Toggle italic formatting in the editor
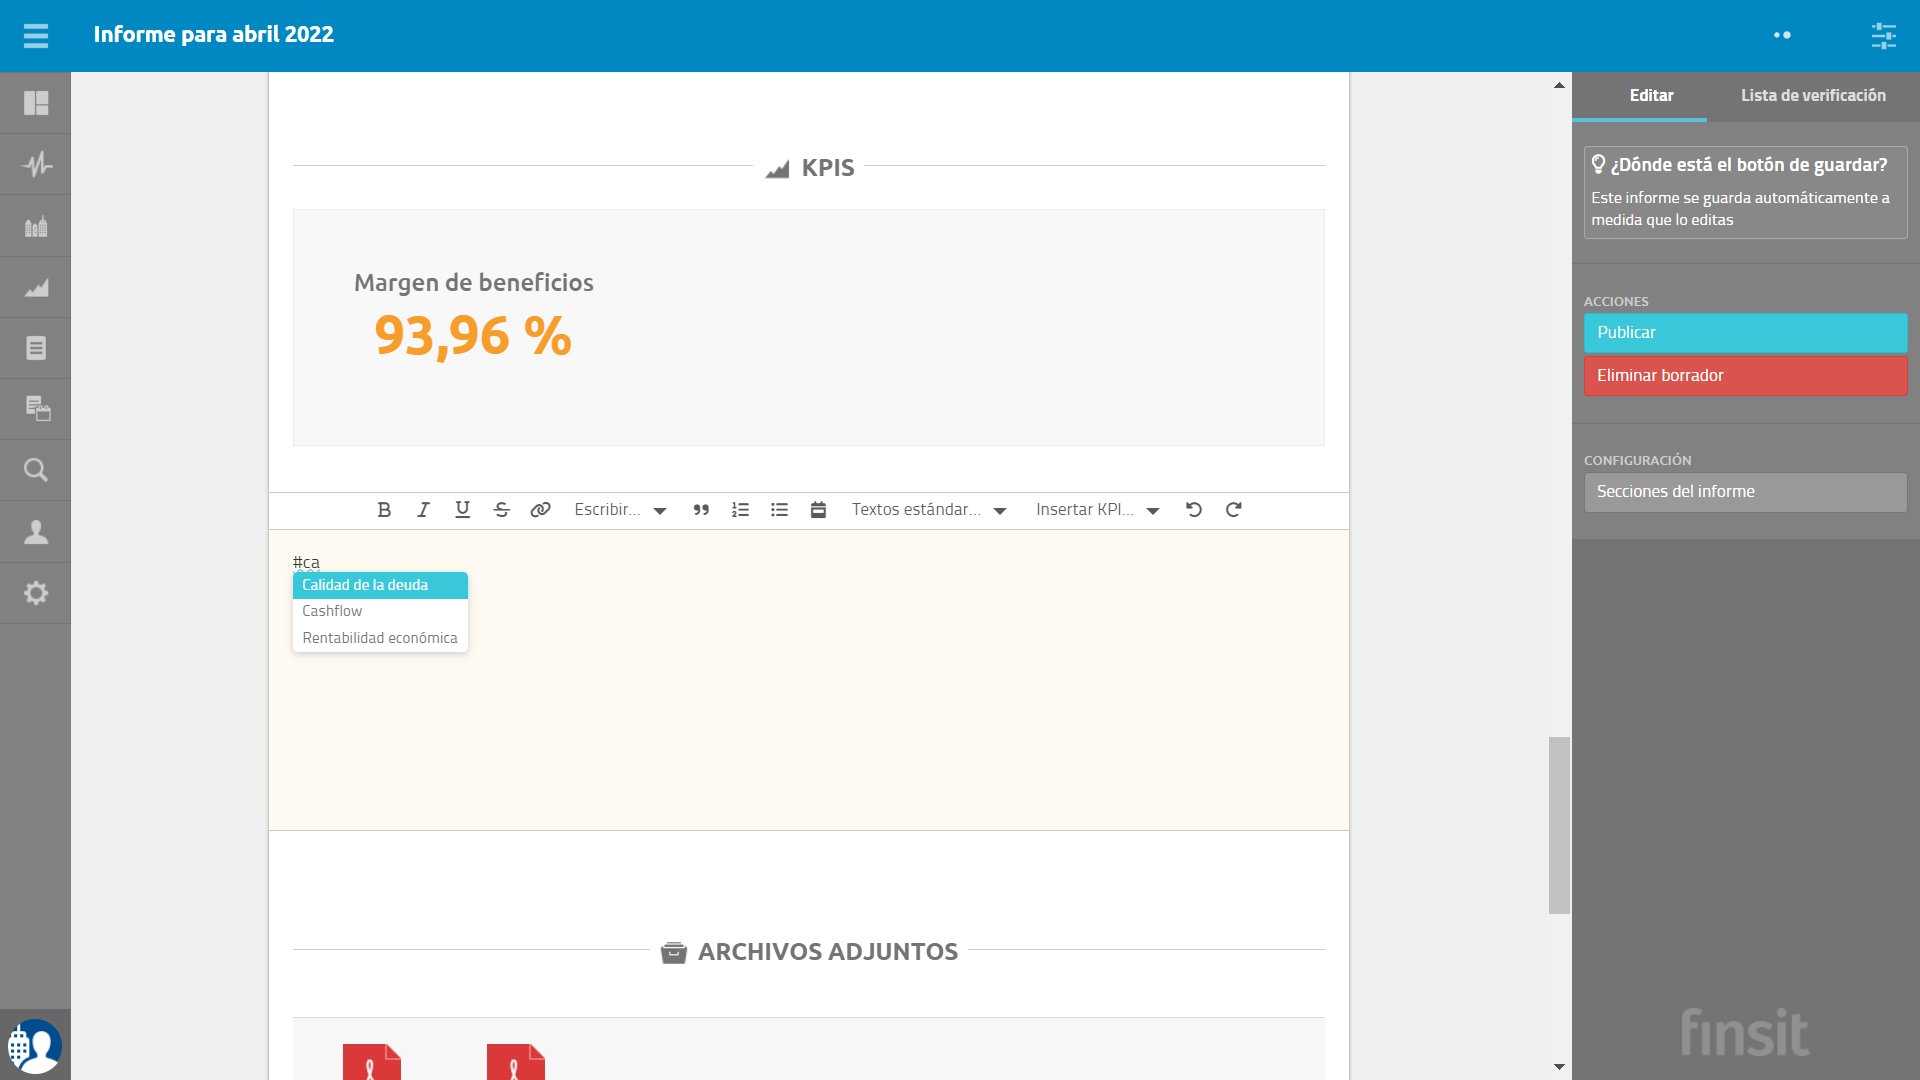 (423, 510)
